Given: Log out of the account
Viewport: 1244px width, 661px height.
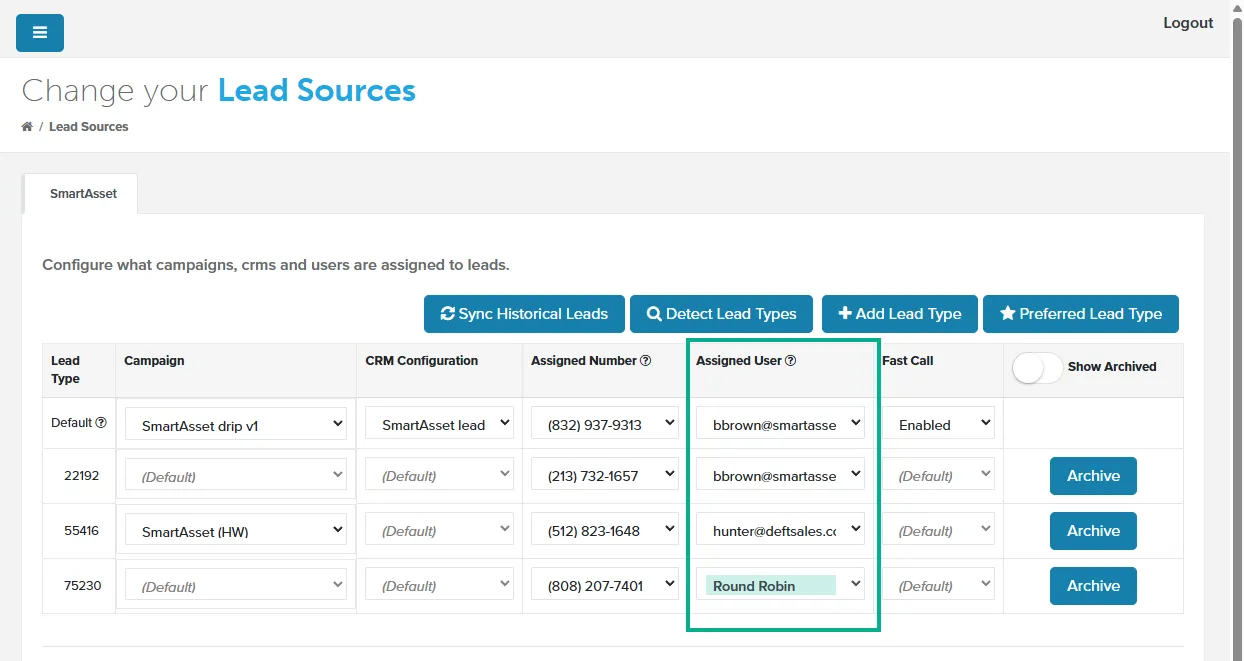Looking at the screenshot, I should tap(1188, 23).
